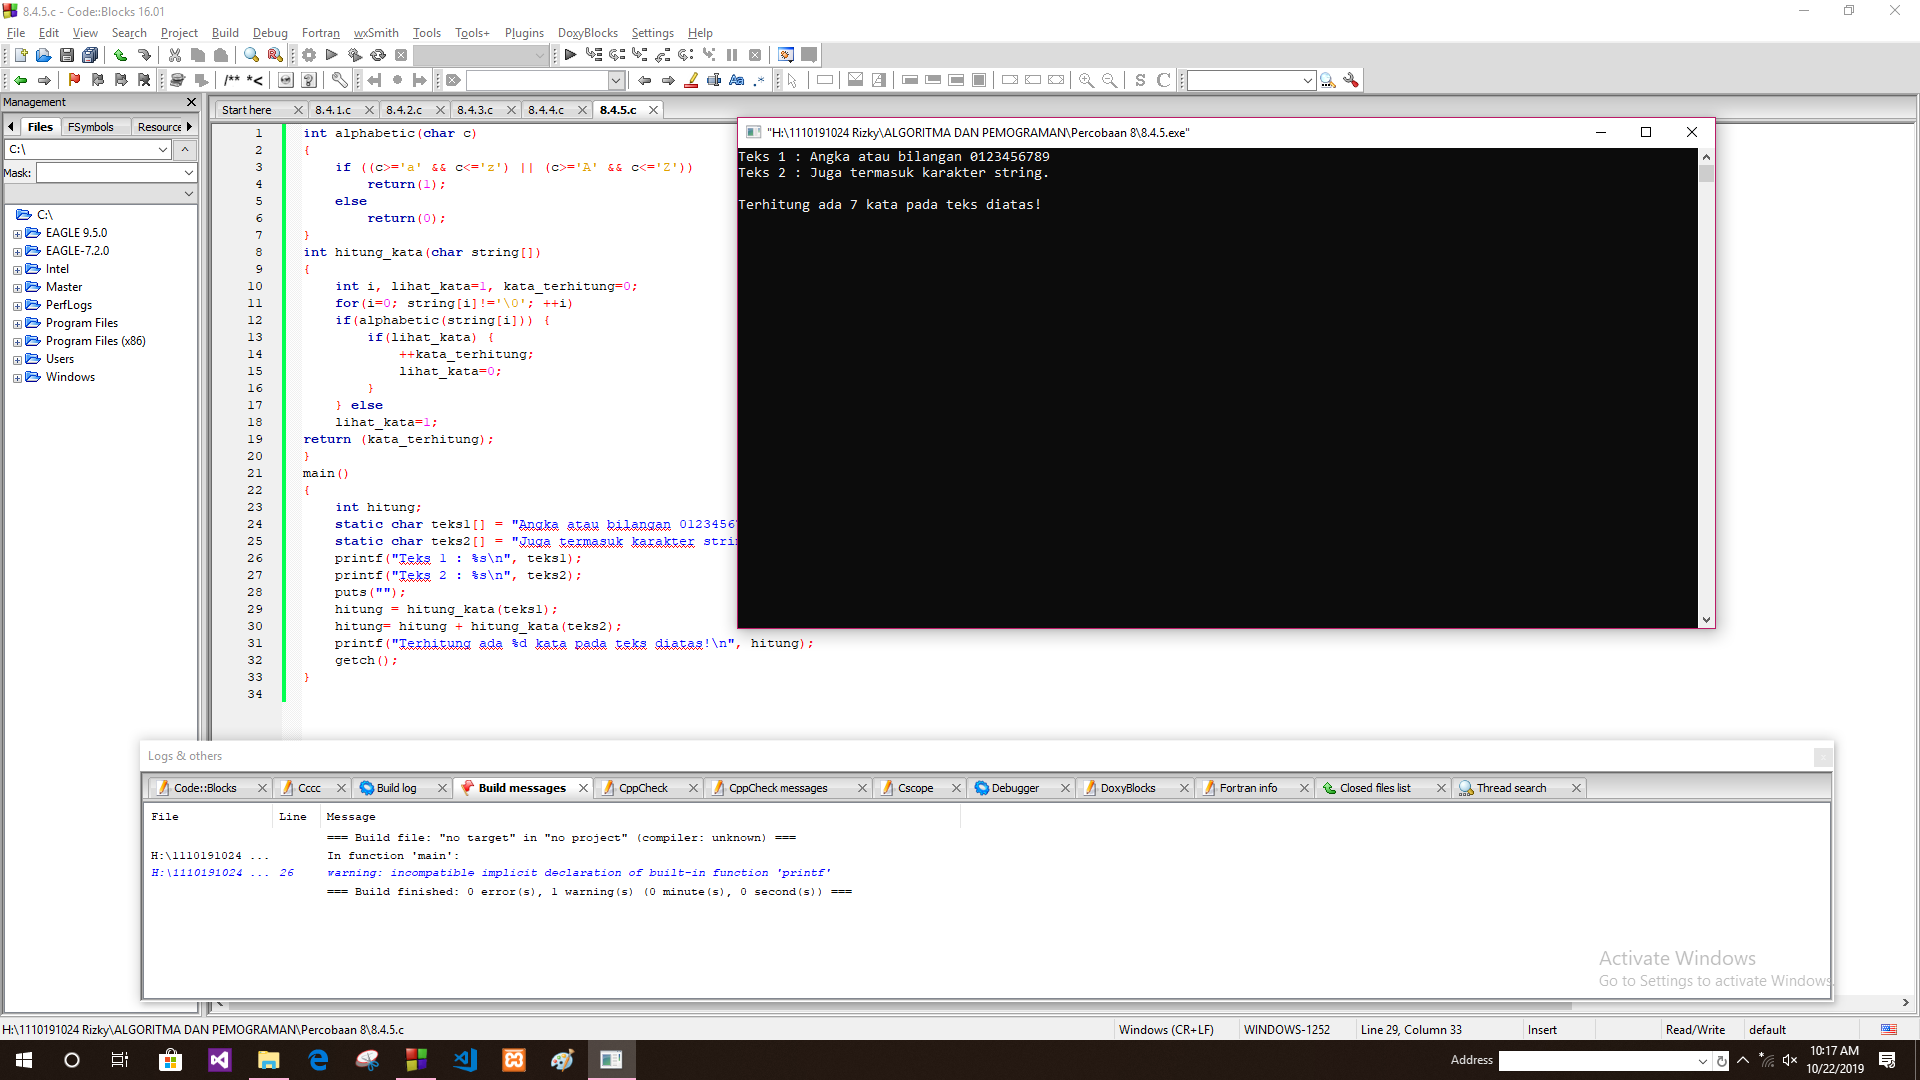Click the Build and run icon
Screen dimensions: 1920x1080
point(355,55)
